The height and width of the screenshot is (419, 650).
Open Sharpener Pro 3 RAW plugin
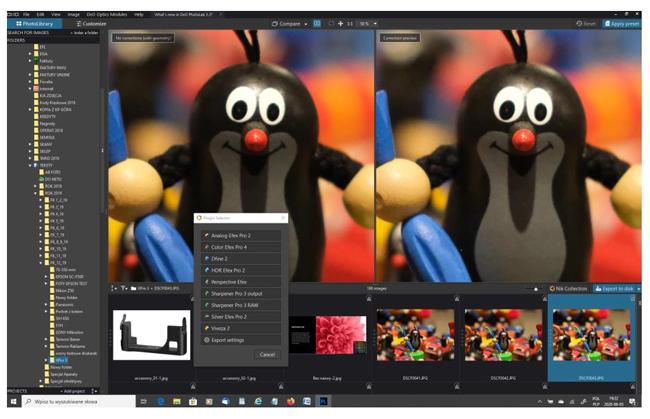tap(241, 305)
